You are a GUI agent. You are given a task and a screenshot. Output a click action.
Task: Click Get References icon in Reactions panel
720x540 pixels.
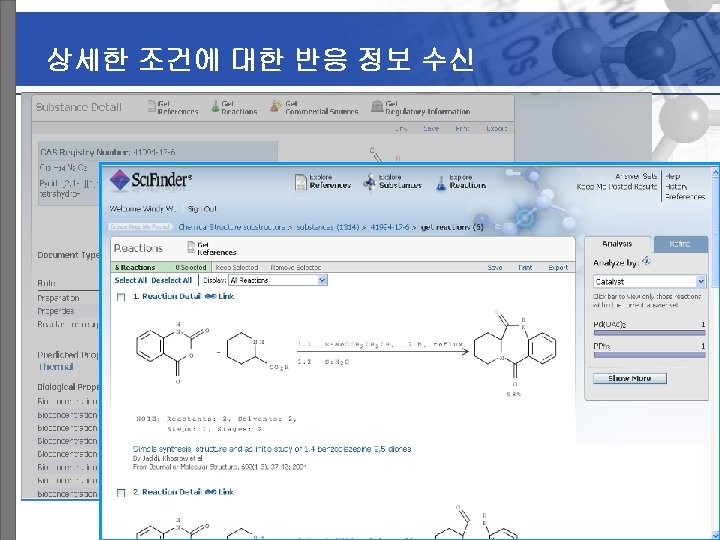[191, 247]
